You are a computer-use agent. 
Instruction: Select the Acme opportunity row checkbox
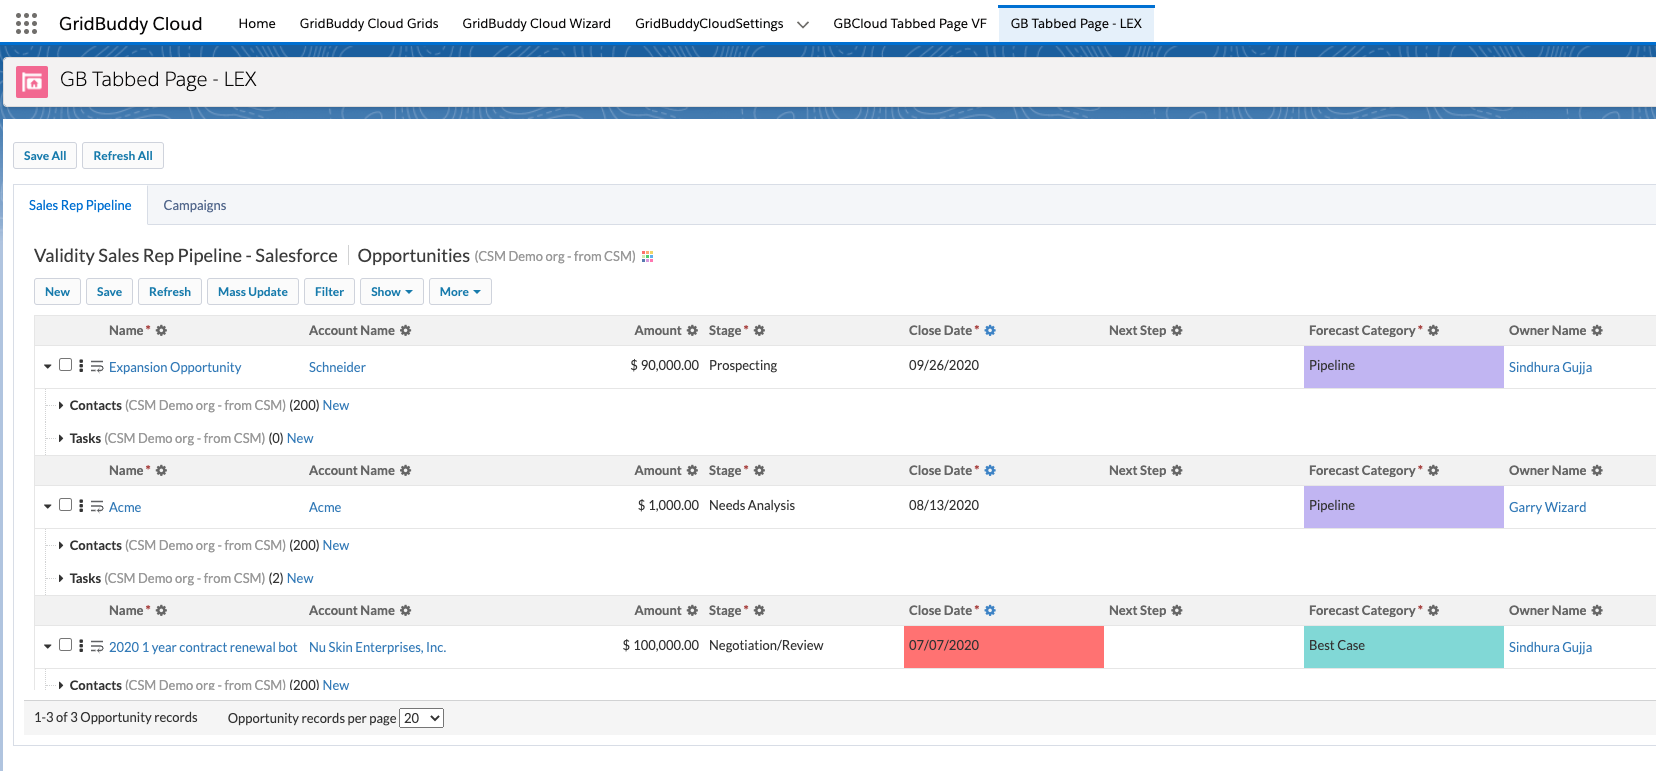65,505
